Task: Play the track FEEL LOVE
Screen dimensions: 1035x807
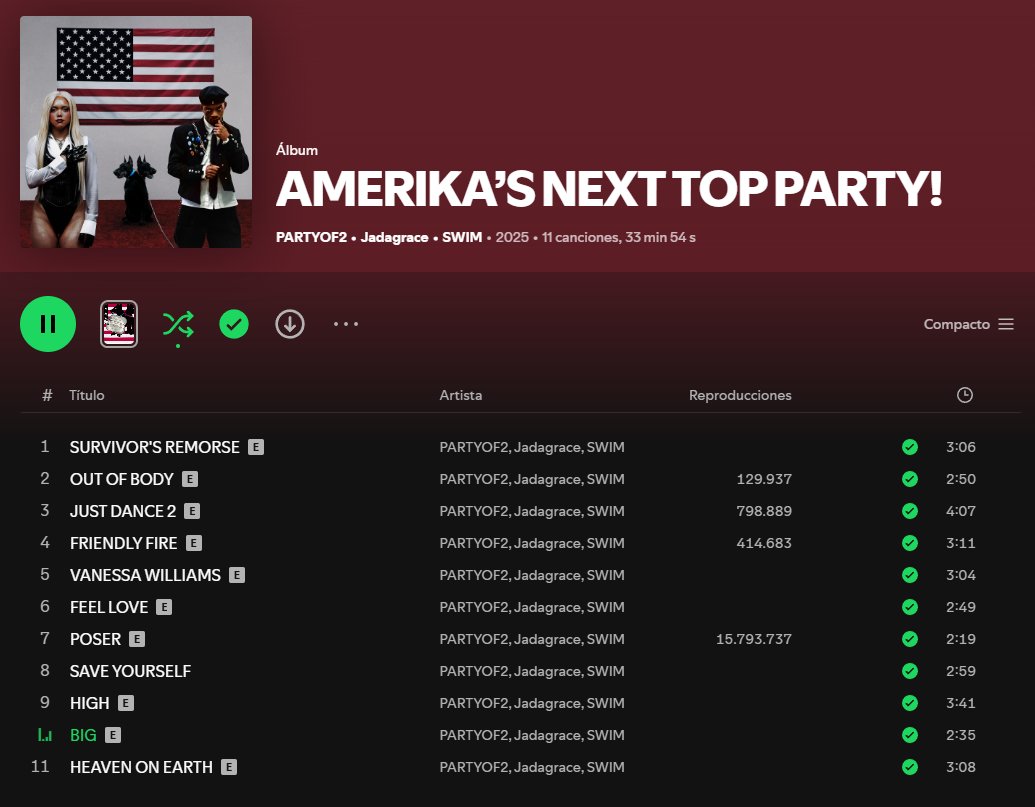Action: (109, 607)
